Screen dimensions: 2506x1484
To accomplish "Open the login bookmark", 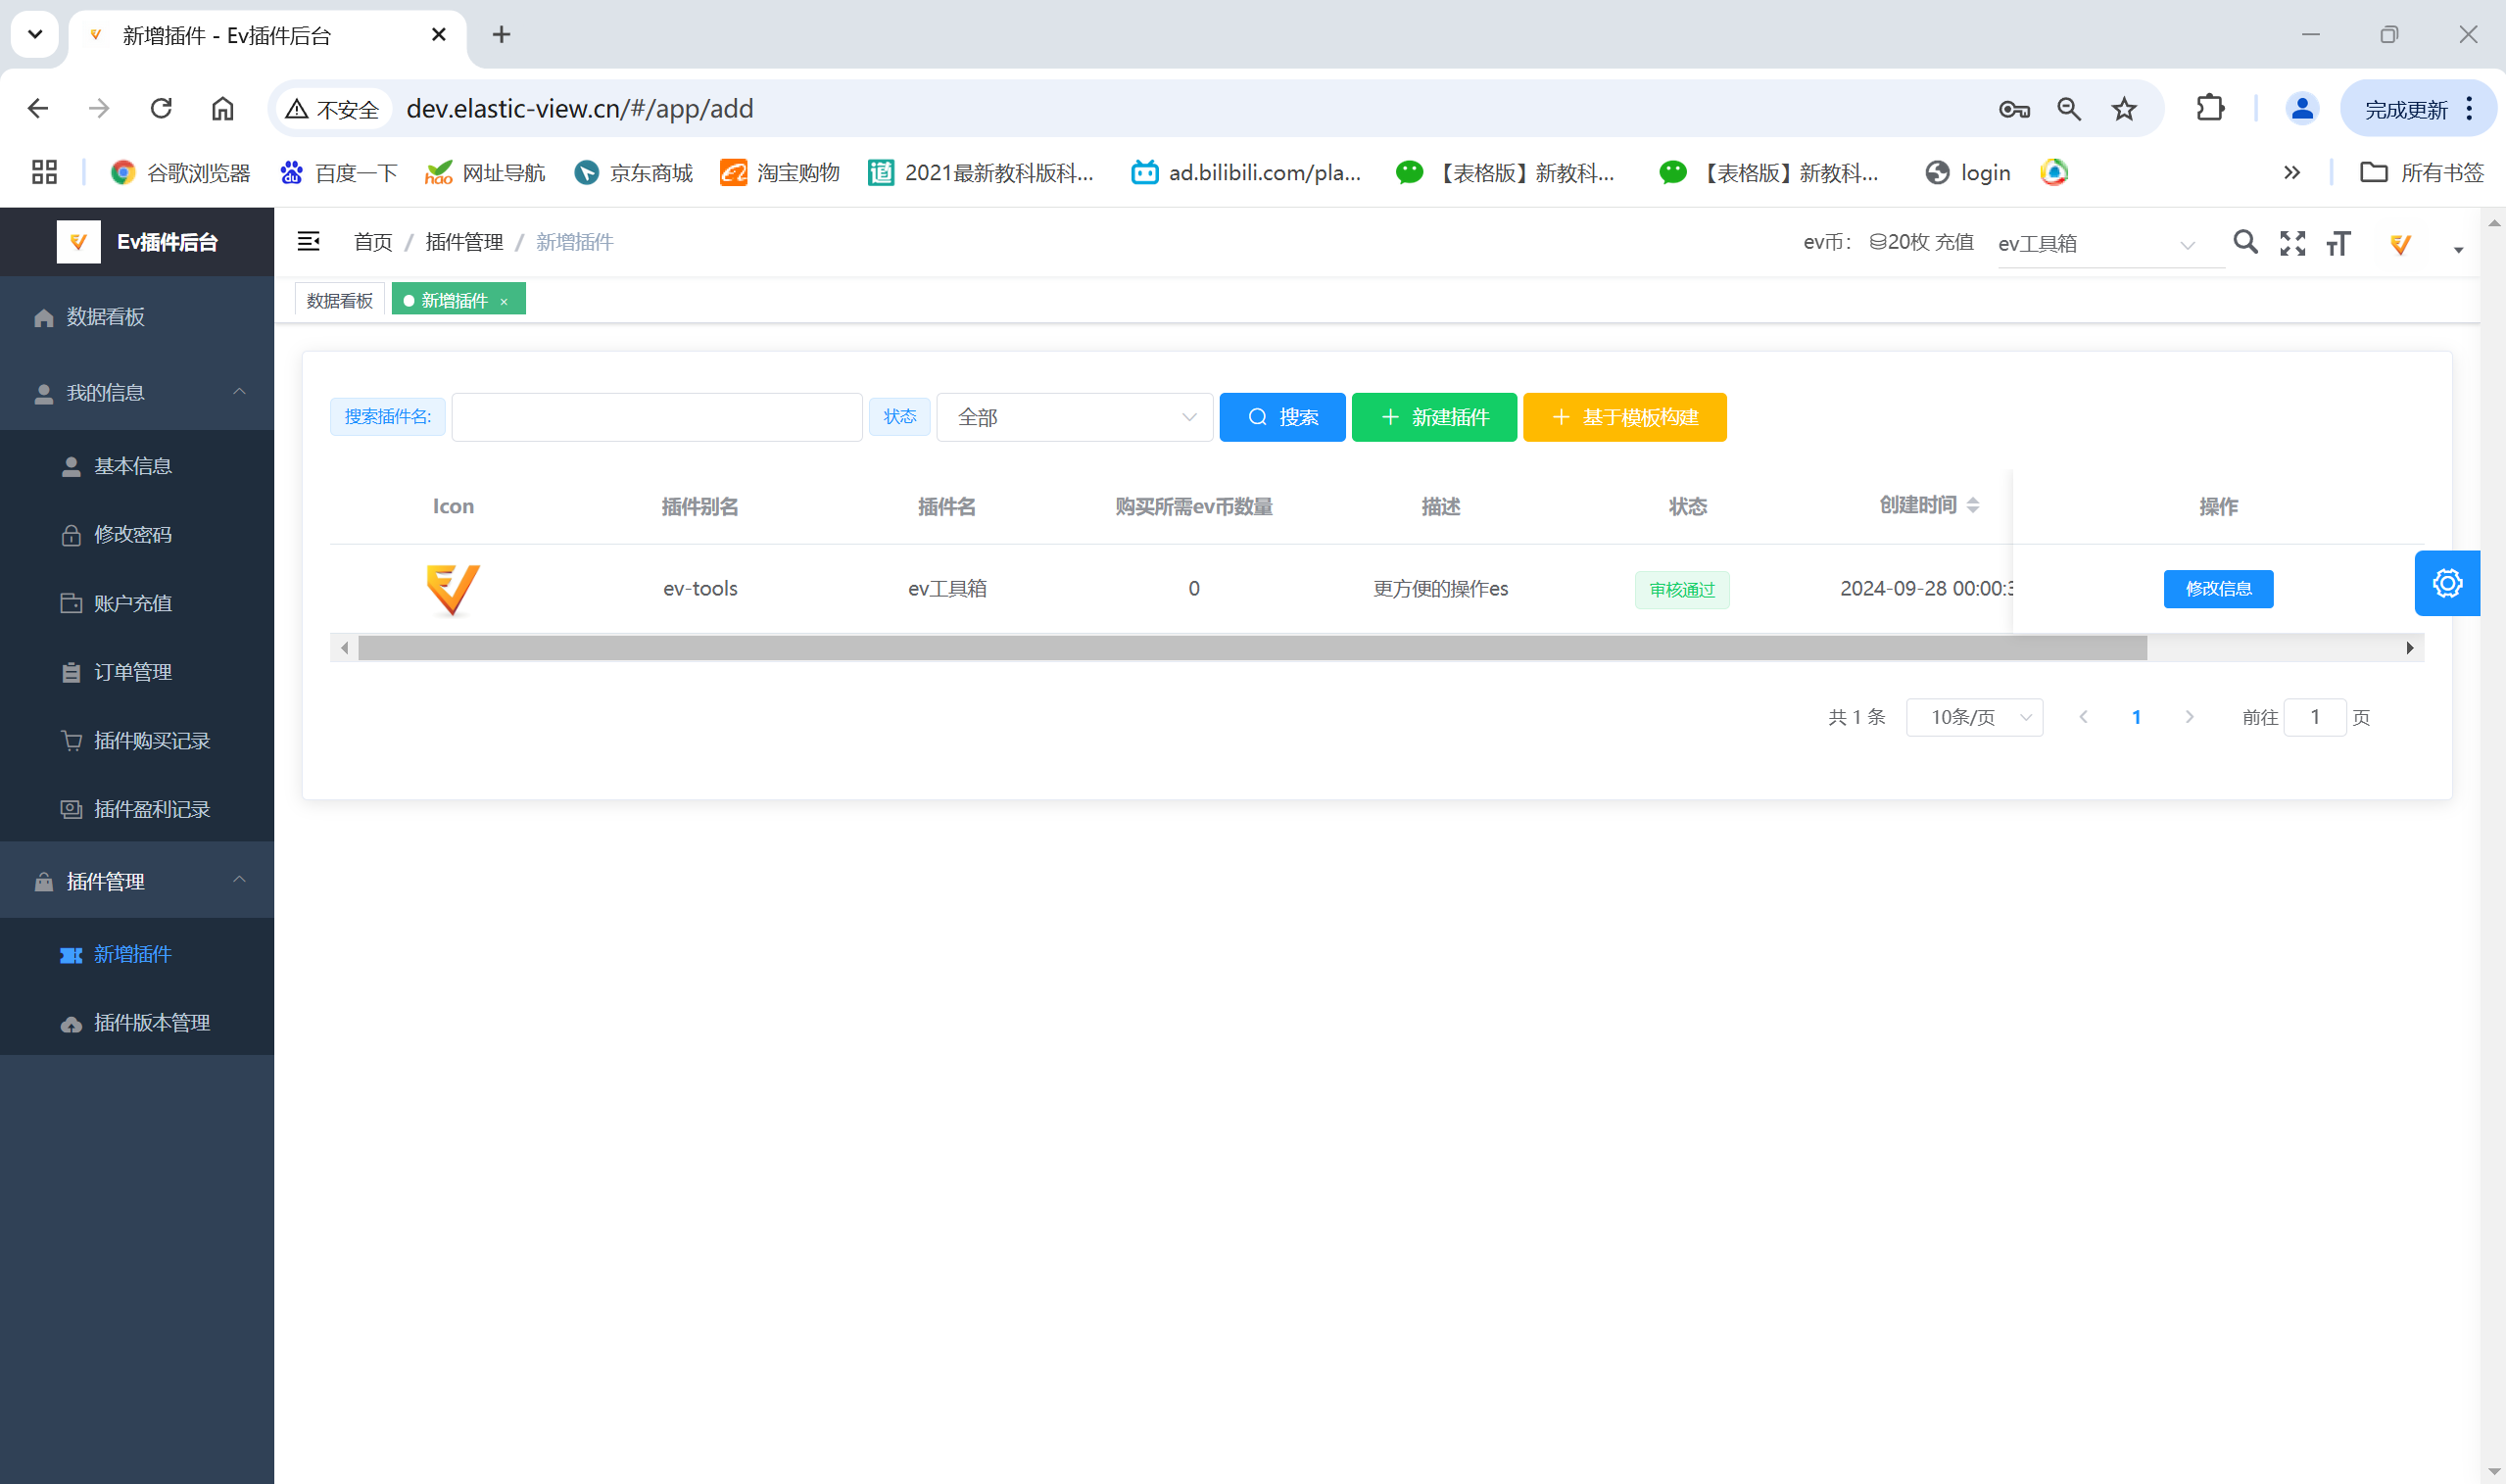I will click(x=1967, y=172).
